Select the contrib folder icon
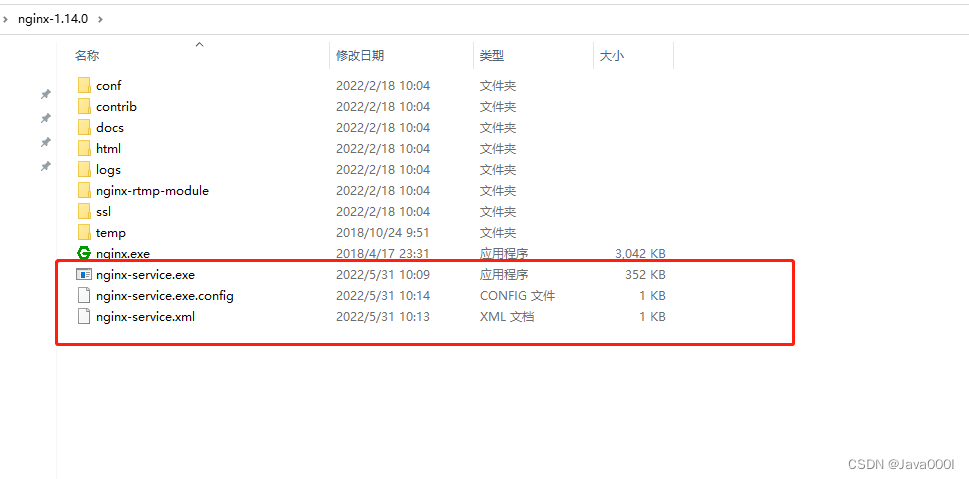Screen dimensions: 969x479 coord(84,106)
